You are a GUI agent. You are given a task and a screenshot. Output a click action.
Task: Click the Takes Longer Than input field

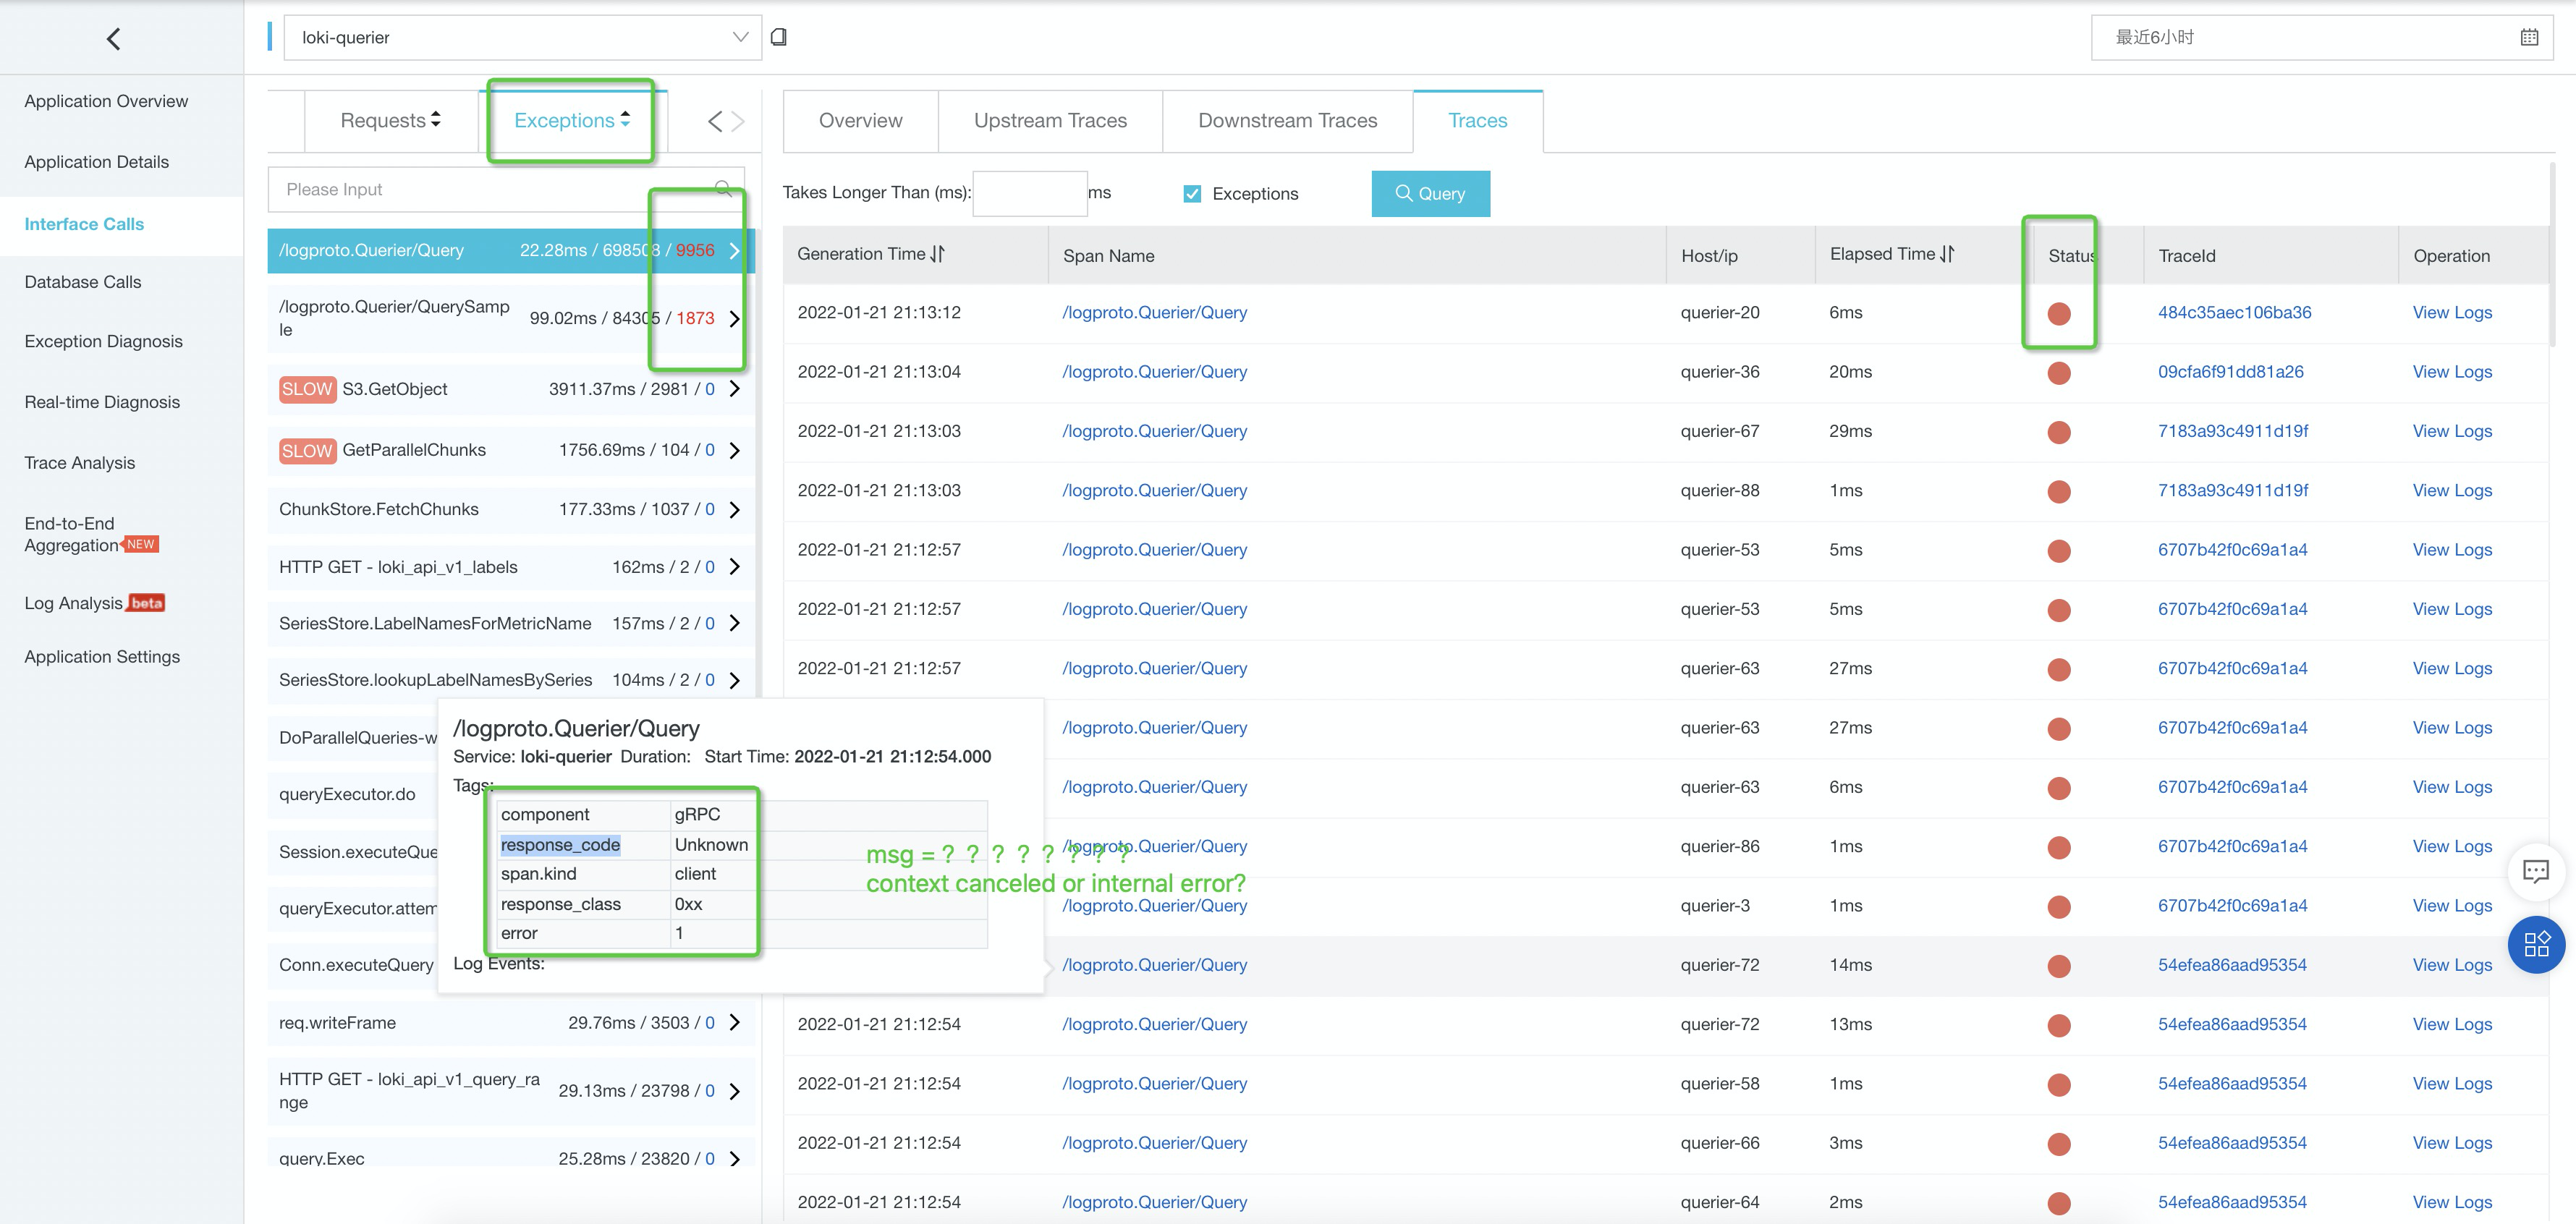(x=1029, y=192)
